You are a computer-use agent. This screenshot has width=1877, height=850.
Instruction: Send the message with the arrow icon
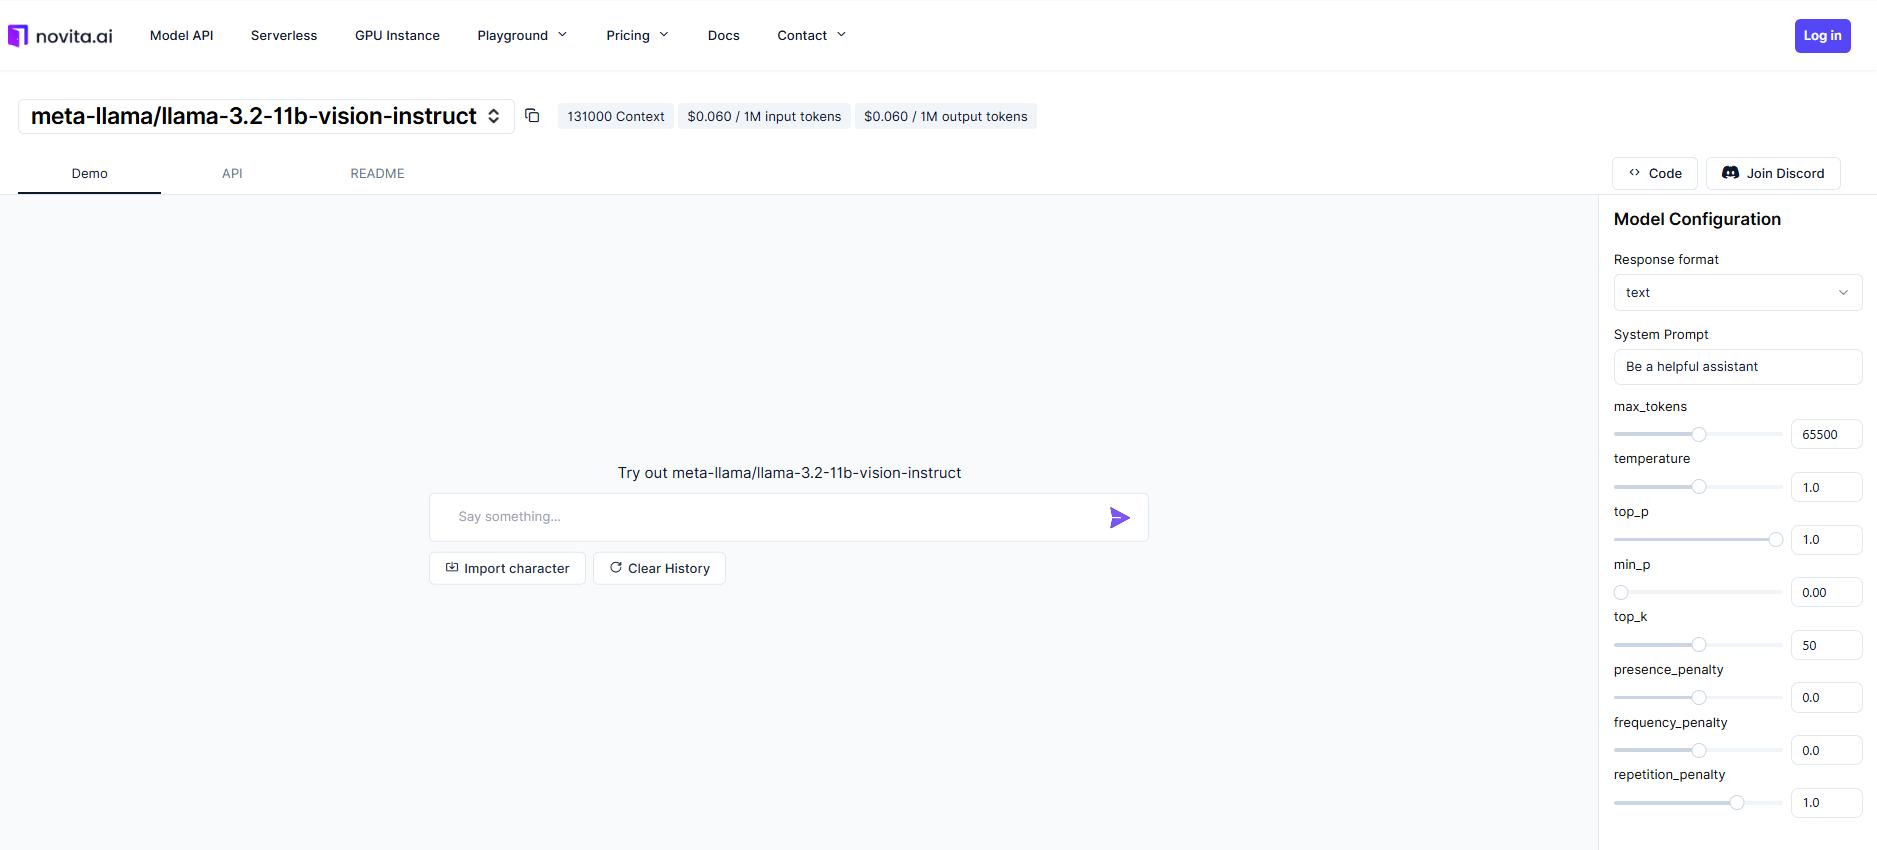coord(1119,517)
